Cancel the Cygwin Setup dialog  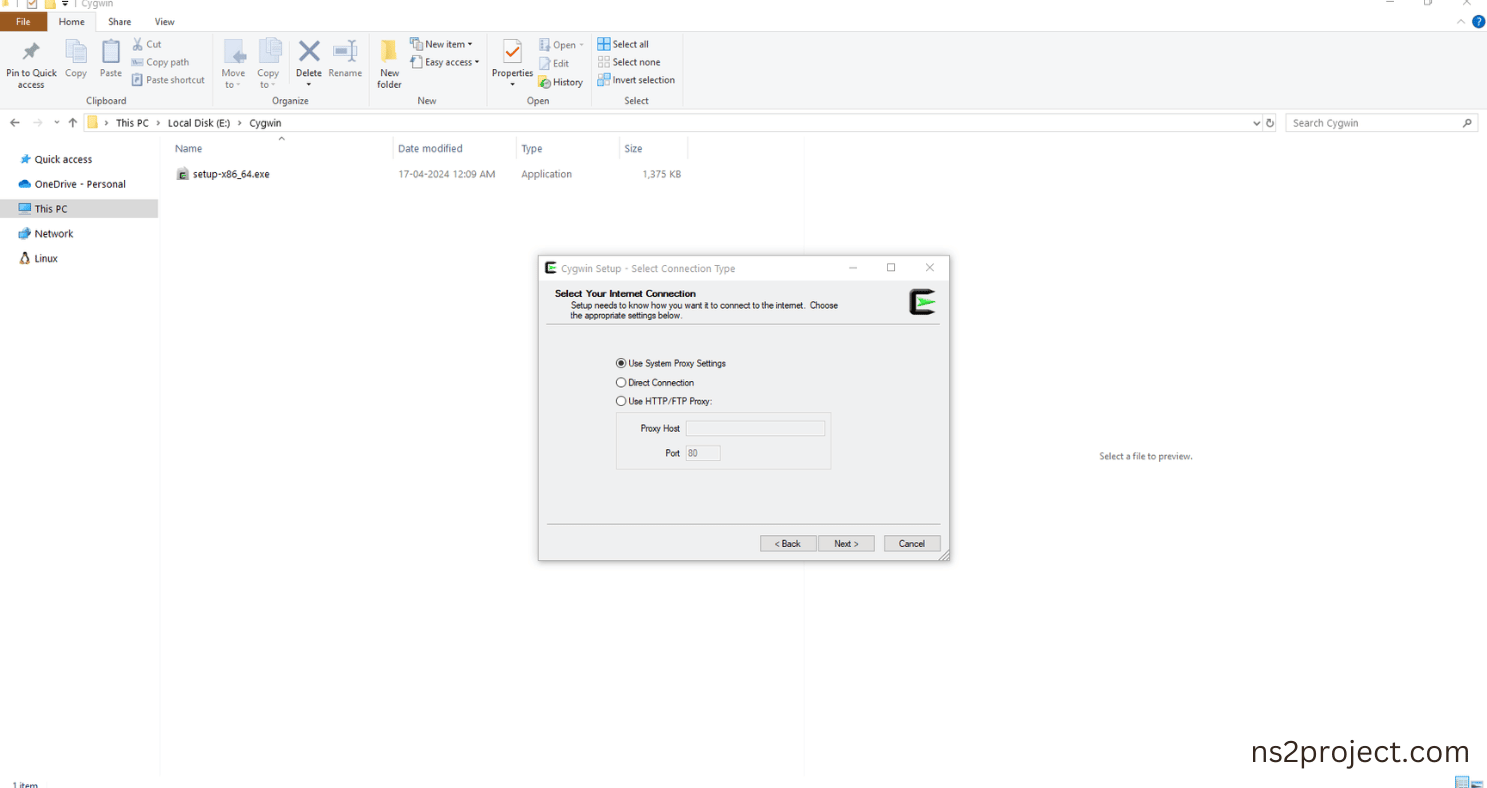(912, 544)
